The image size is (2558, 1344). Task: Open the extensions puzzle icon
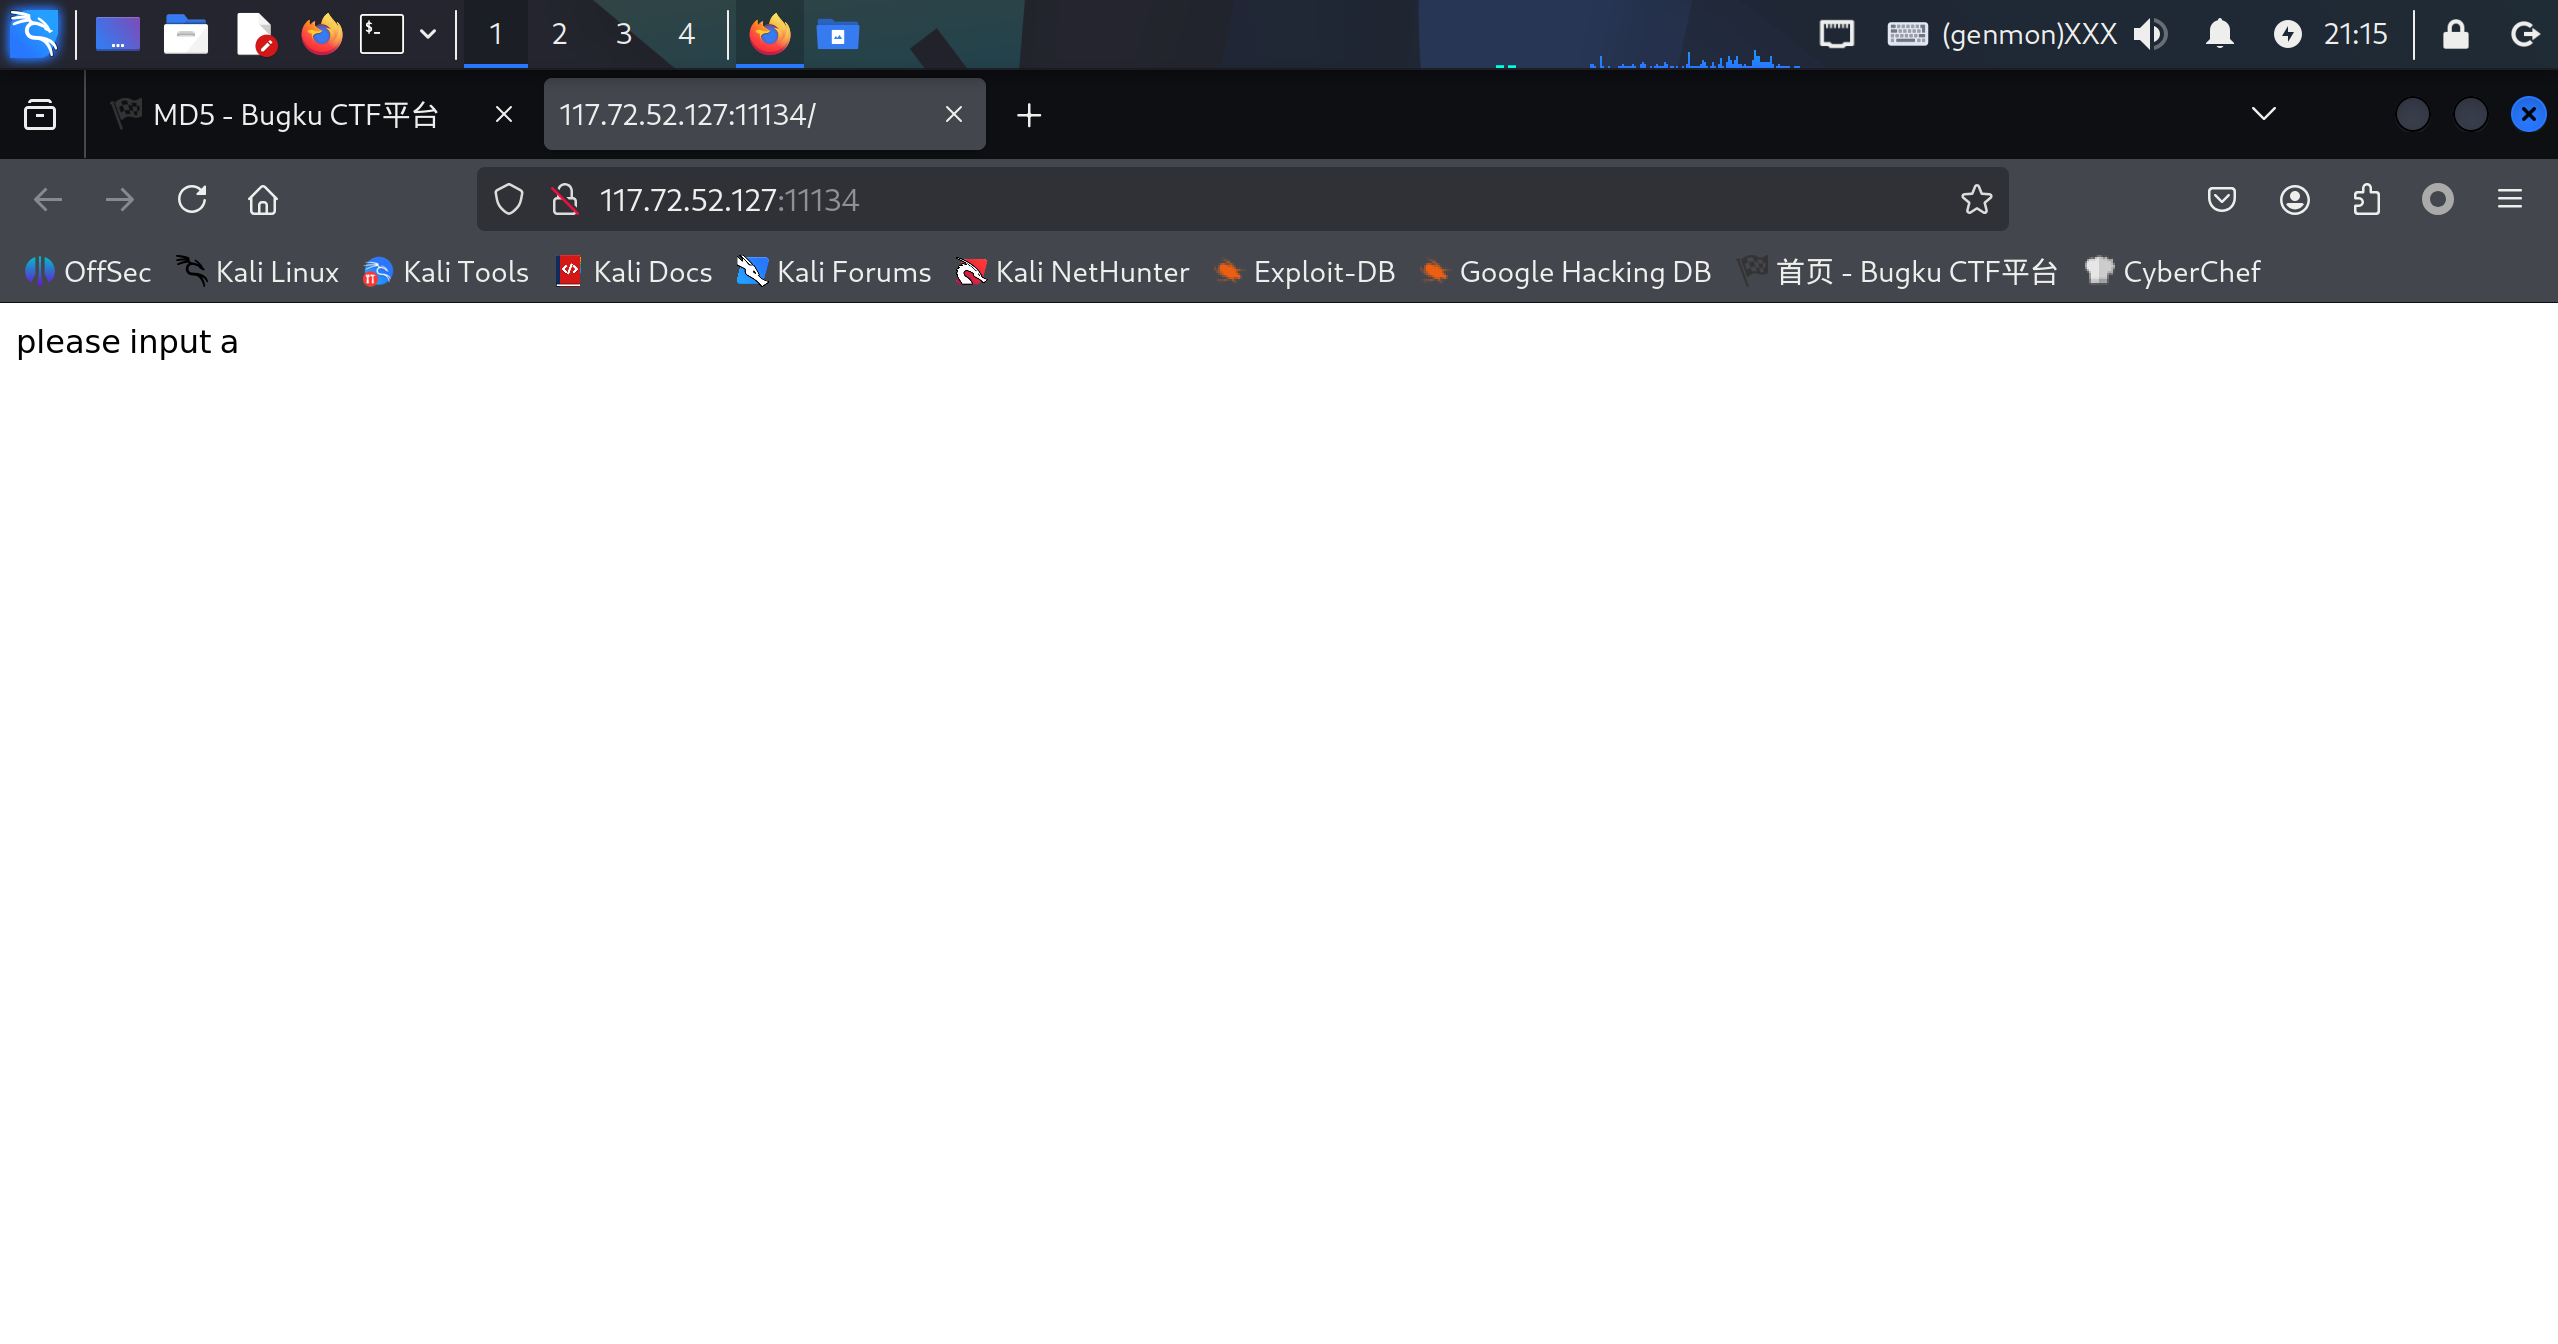click(x=2366, y=200)
